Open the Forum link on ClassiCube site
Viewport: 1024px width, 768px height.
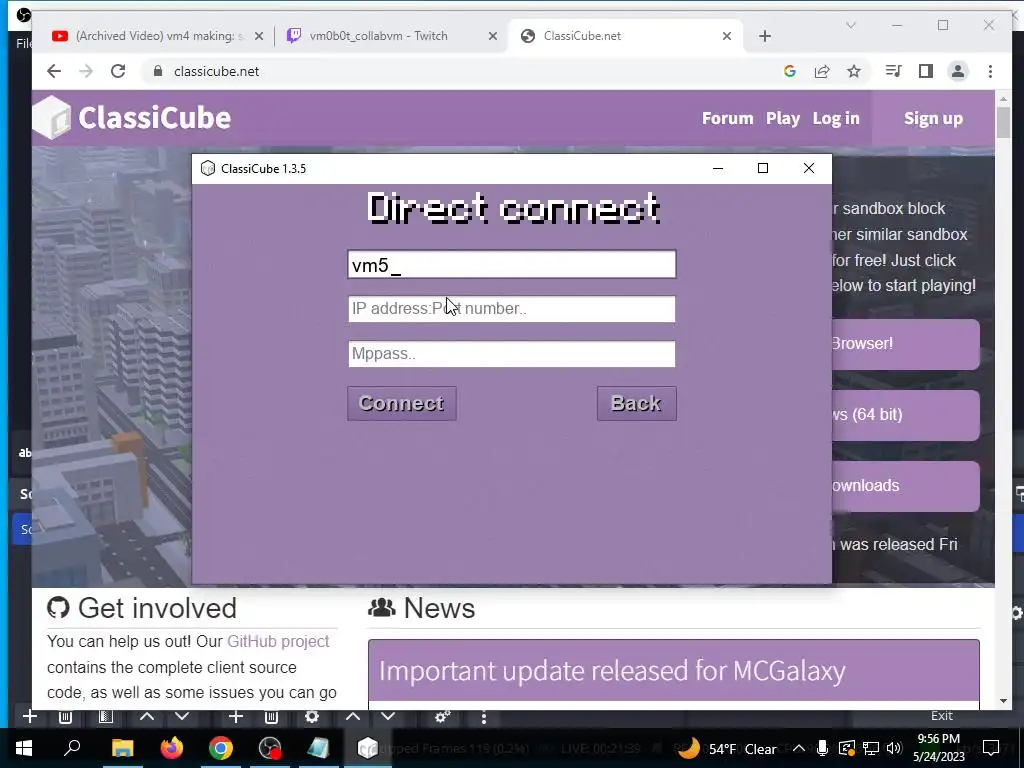point(728,118)
